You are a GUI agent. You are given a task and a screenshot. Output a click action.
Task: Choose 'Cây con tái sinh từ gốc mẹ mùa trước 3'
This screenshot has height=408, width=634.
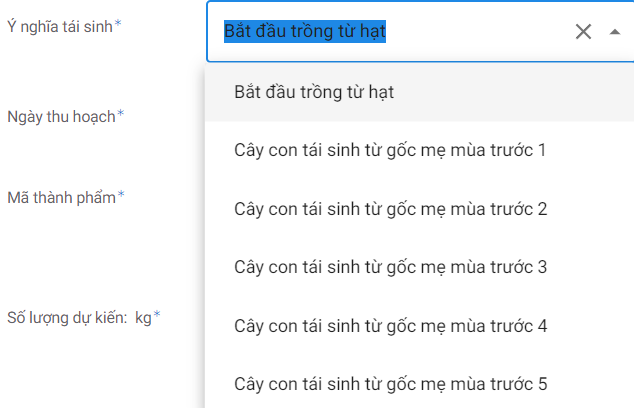pos(390,267)
